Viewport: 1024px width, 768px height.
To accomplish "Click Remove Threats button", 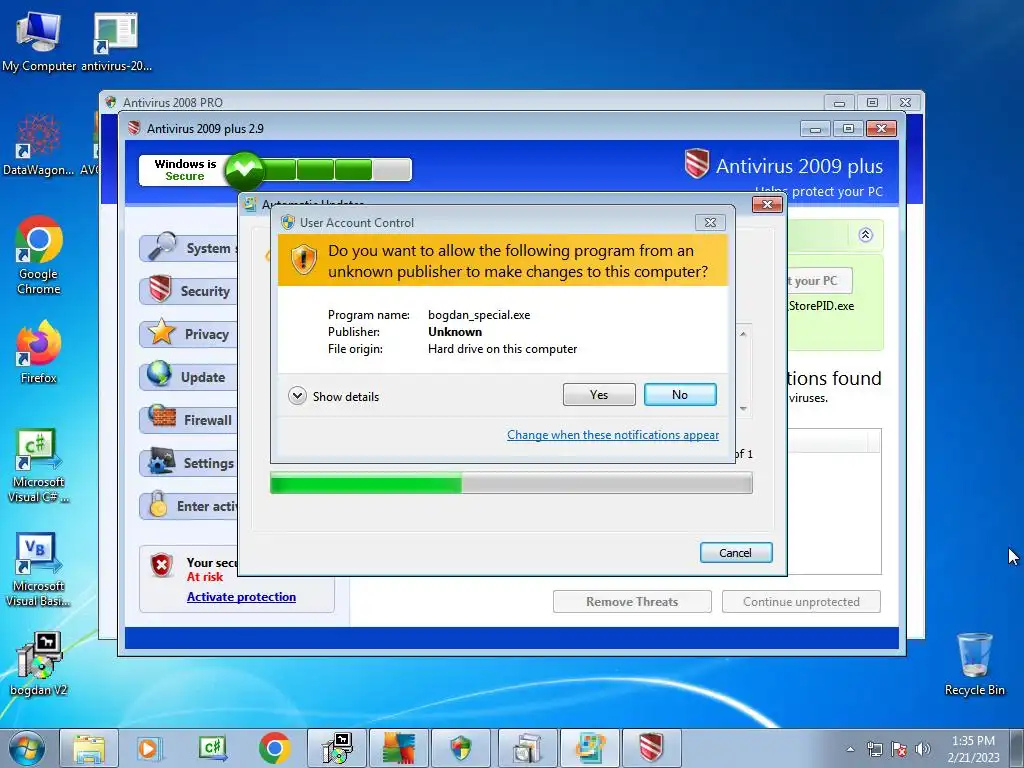I will (632, 601).
